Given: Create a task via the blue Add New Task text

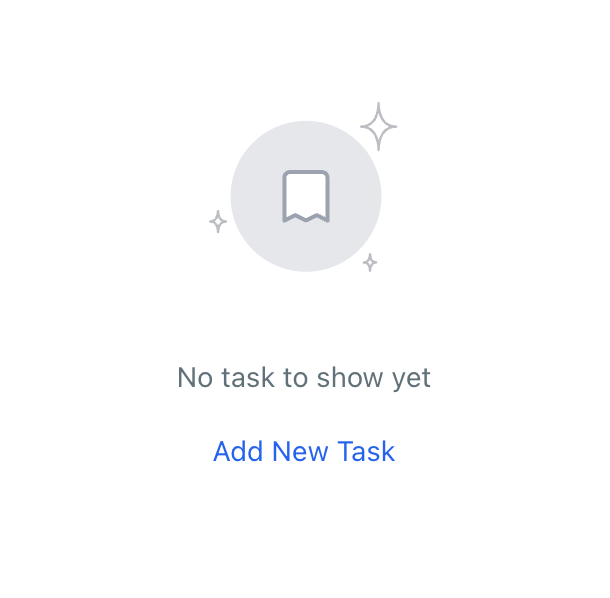Looking at the screenshot, I should 304,451.
